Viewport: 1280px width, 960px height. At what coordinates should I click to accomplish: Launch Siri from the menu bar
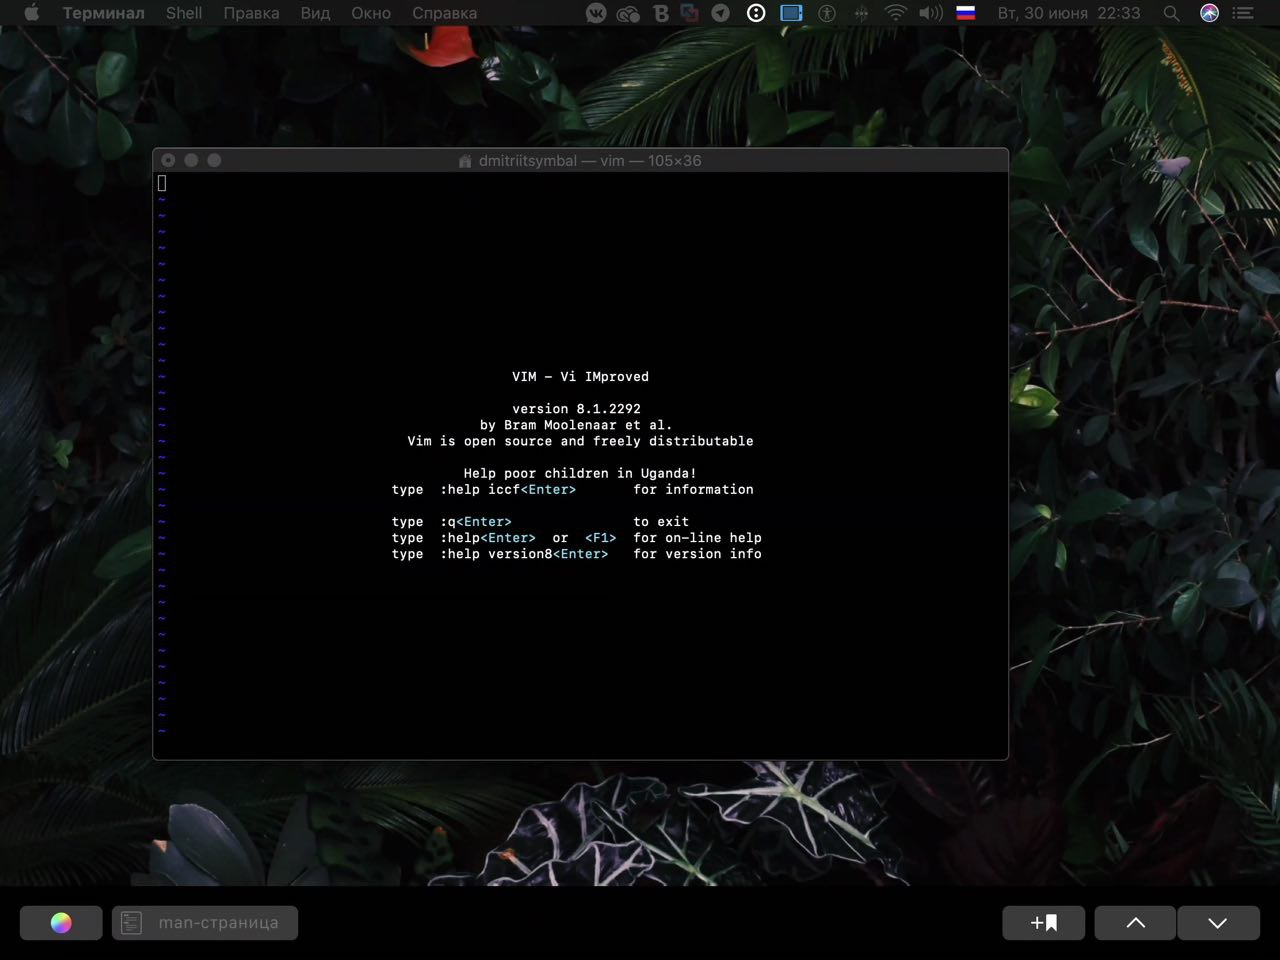(x=1209, y=13)
